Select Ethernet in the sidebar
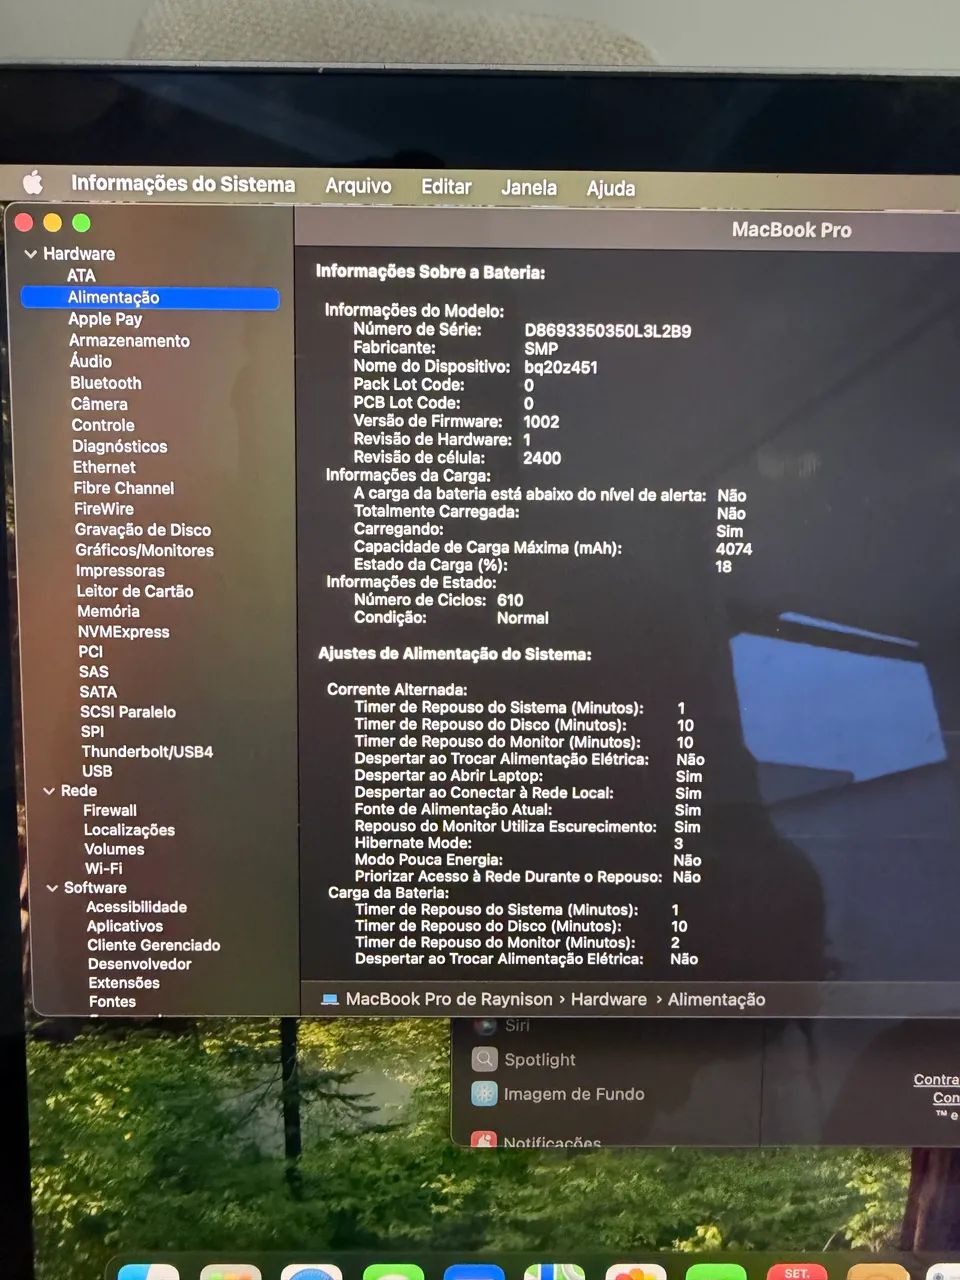This screenshot has width=960, height=1280. click(104, 467)
